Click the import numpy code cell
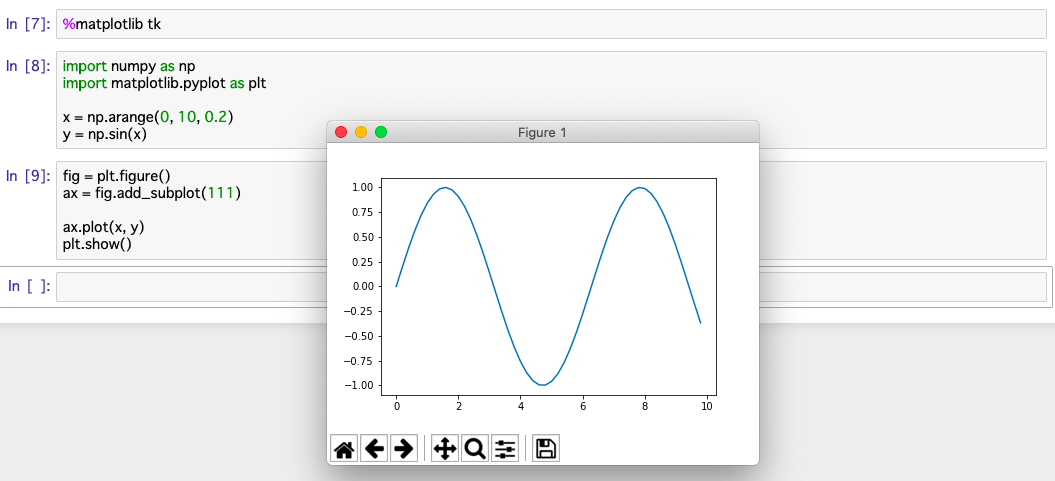This screenshot has height=481, width=1055. 551,100
